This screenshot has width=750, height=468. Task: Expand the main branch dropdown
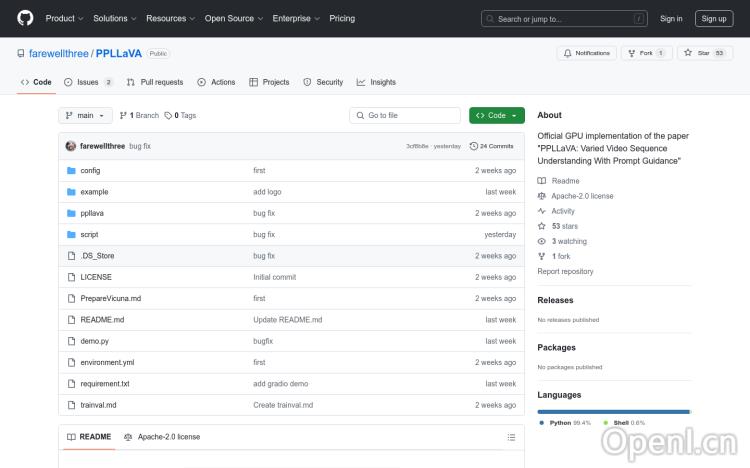[86, 115]
